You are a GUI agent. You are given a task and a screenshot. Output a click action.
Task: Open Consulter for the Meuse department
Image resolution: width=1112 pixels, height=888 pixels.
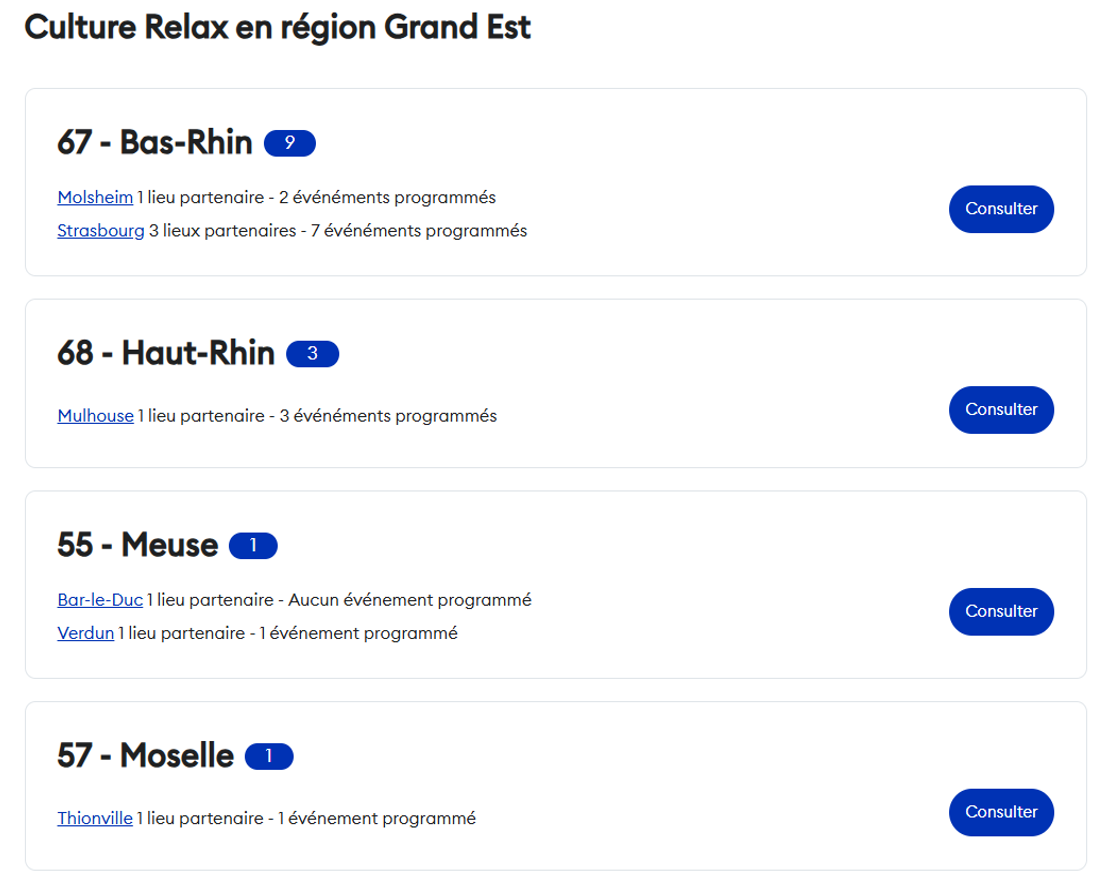tap(1001, 612)
